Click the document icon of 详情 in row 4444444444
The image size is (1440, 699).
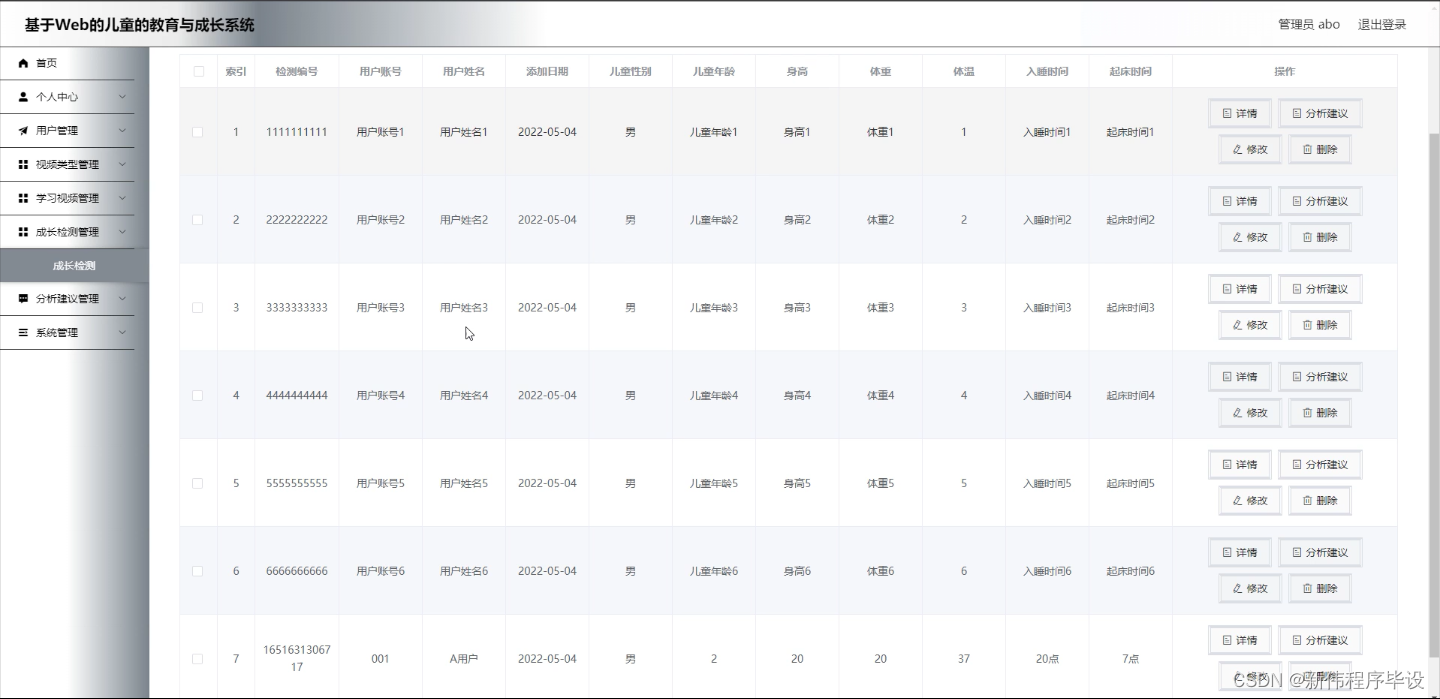click(x=1227, y=377)
